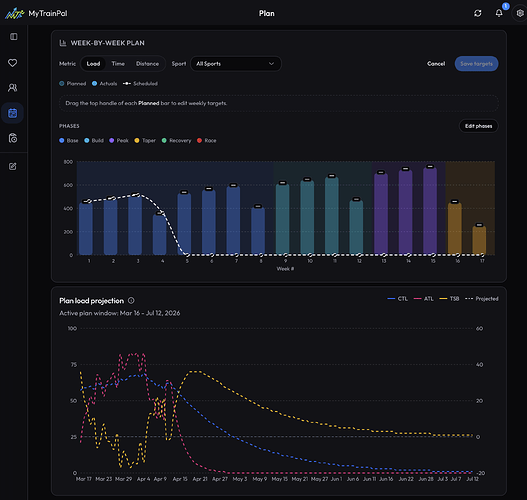Click the drag handle hint text
The width and height of the screenshot is (527, 500).
[146, 103]
